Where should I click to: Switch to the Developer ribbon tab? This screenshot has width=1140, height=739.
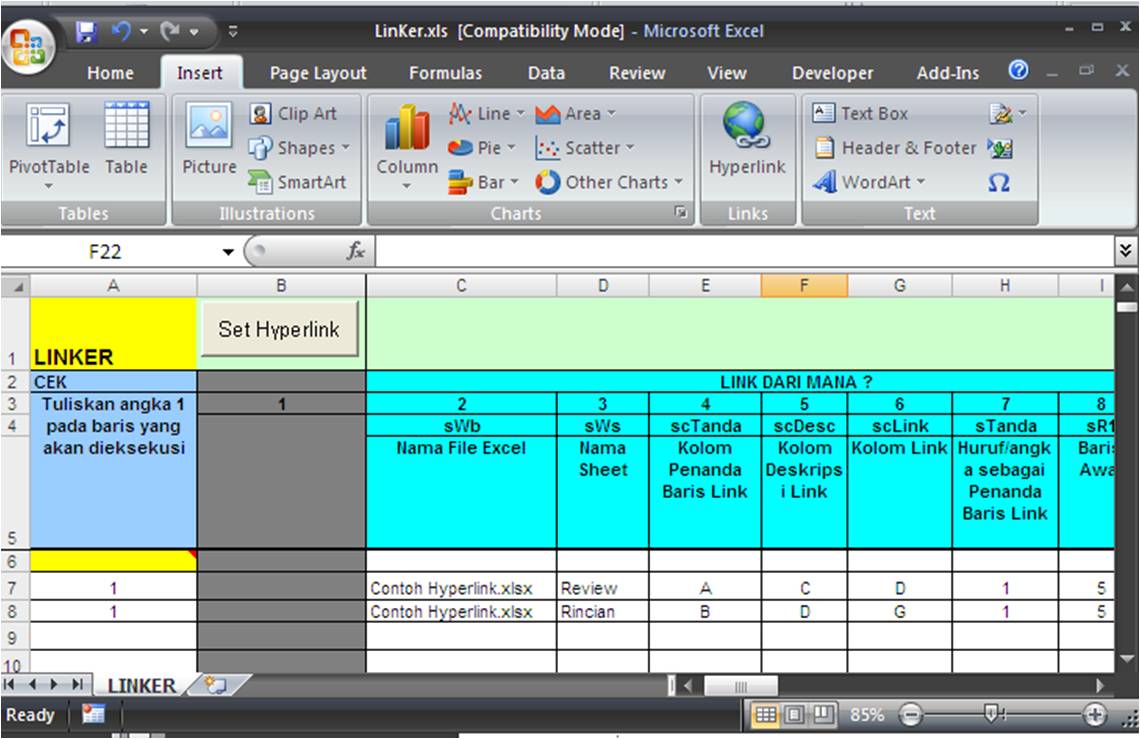[x=831, y=73]
